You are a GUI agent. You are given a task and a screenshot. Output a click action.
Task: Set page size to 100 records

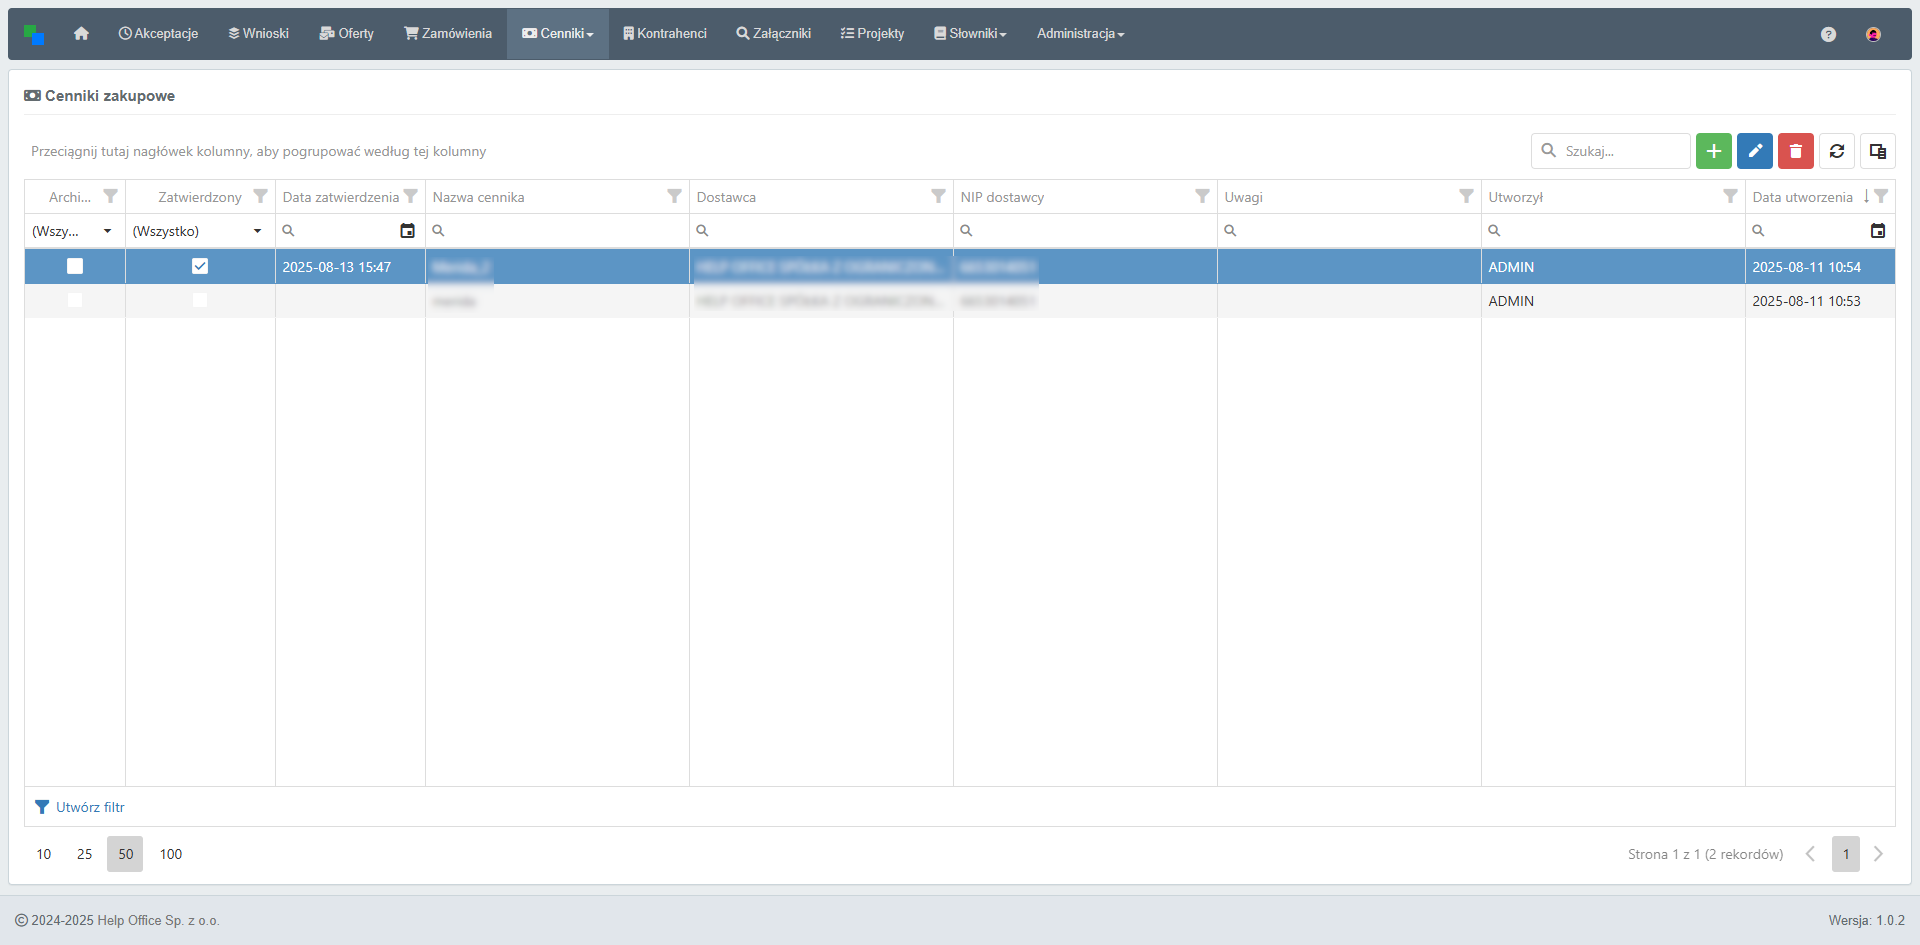171,854
